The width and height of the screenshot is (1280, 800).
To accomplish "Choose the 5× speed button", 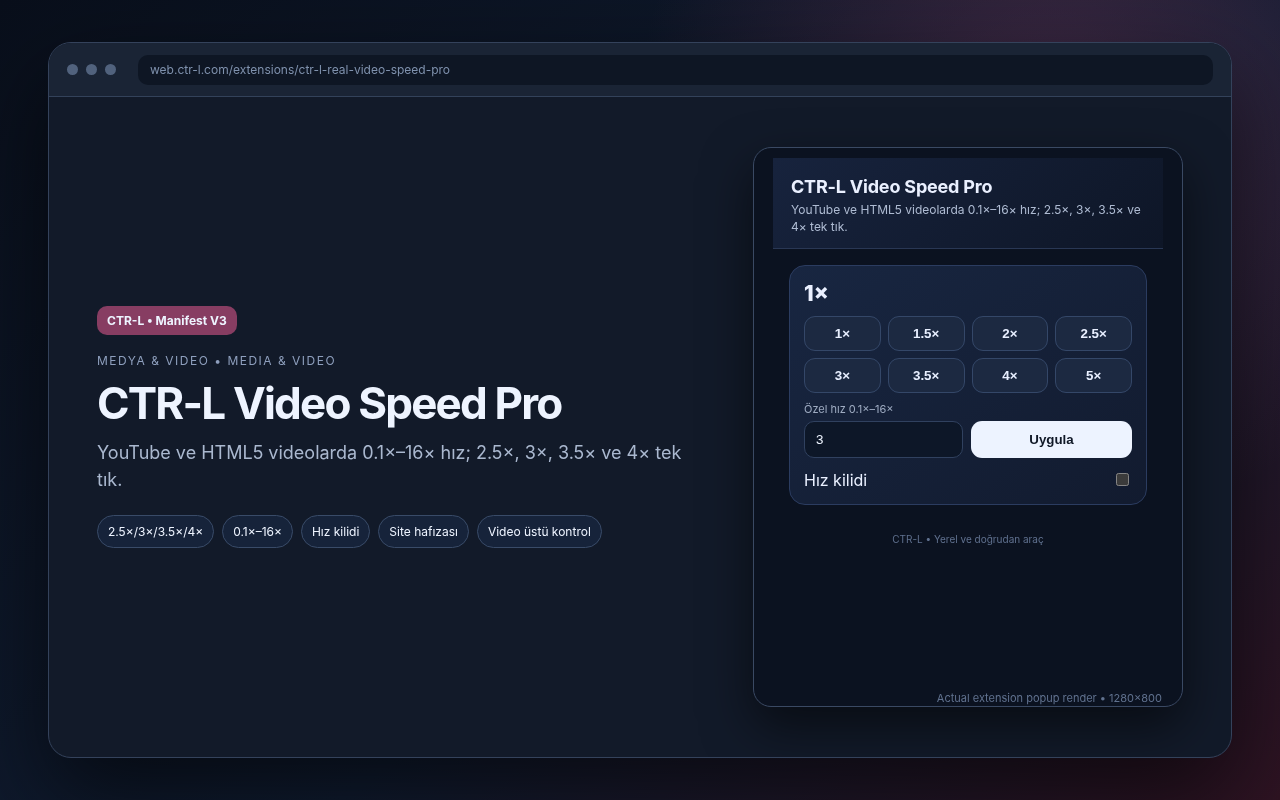I will (x=1093, y=376).
